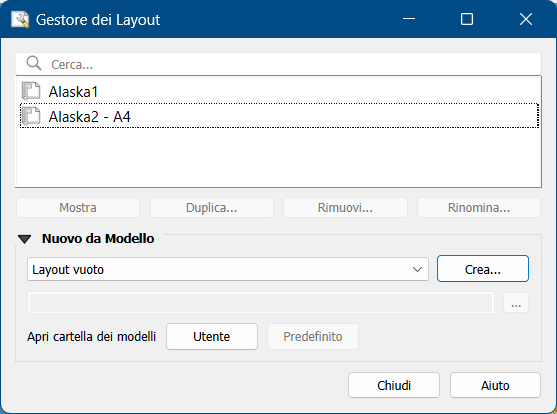The width and height of the screenshot is (557, 414).
Task: Click the Crea... button
Action: pyautogui.click(x=483, y=269)
